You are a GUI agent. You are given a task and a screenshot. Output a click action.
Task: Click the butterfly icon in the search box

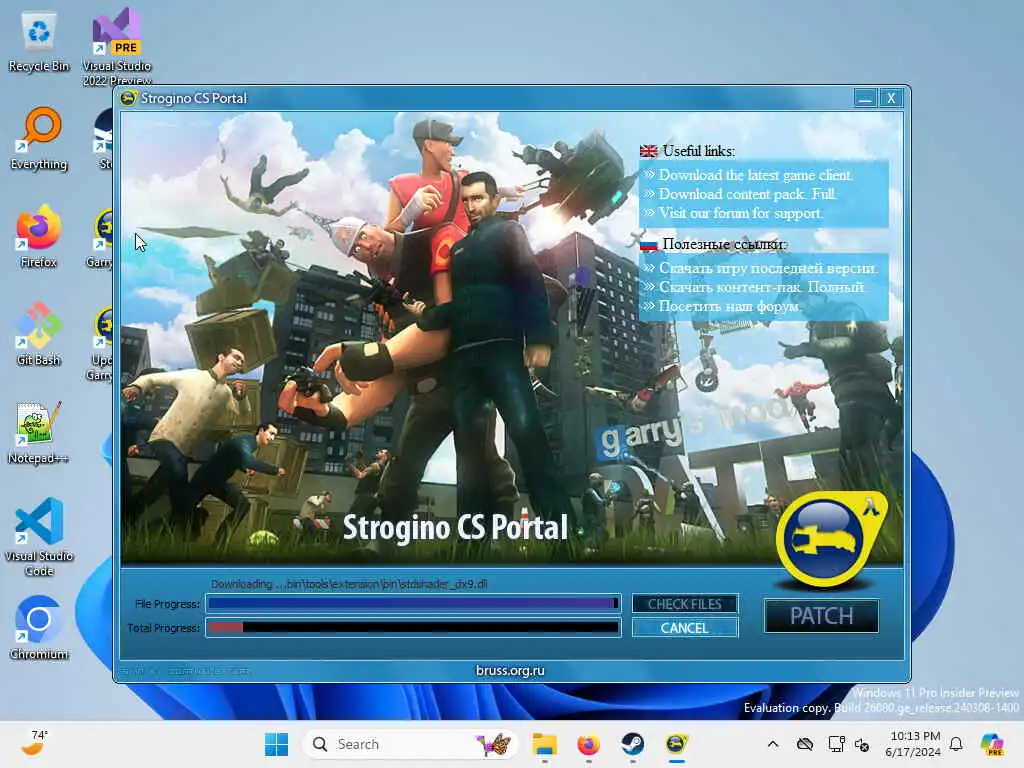[492, 744]
